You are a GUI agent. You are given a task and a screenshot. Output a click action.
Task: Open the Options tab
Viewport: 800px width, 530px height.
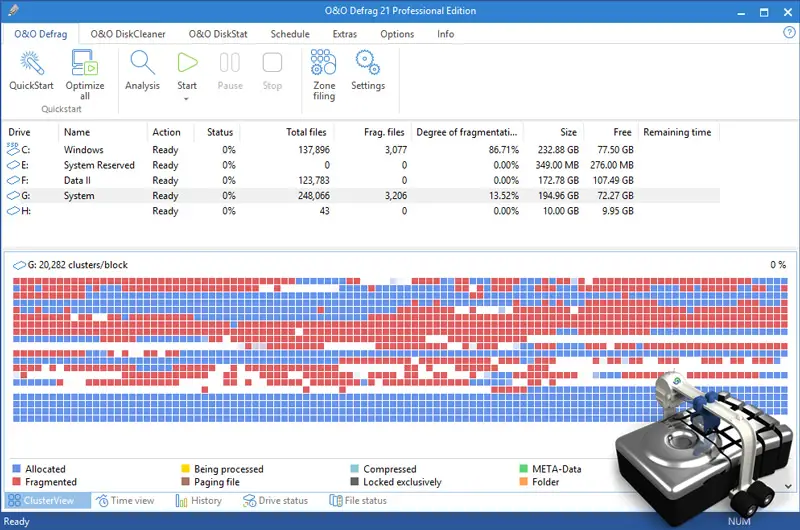(397, 34)
